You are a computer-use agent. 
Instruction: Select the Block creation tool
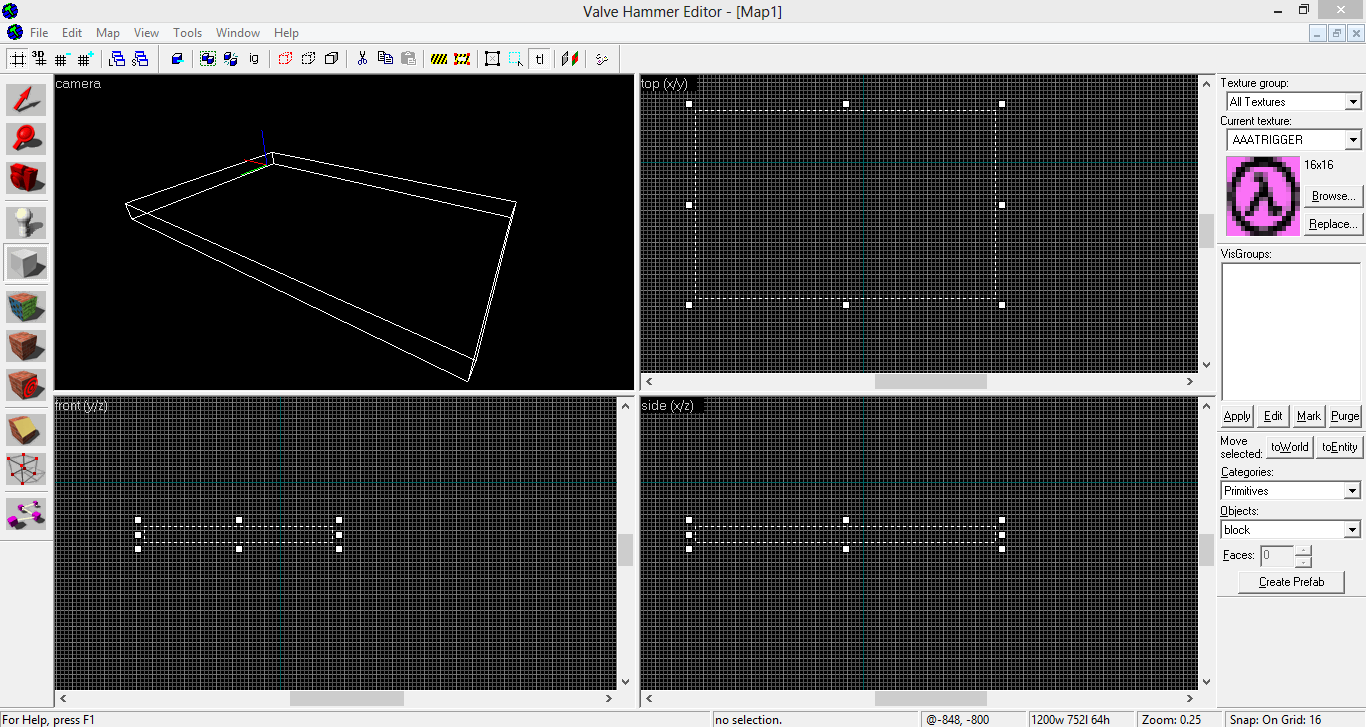point(27,262)
